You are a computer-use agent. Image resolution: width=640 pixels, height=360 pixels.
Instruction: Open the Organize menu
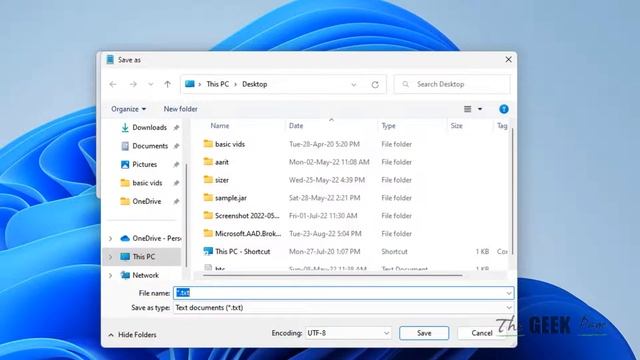129,109
